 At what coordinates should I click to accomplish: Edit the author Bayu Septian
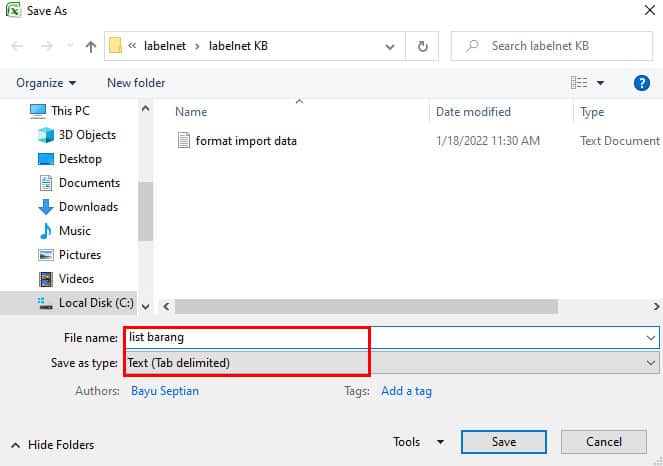[x=165, y=391]
